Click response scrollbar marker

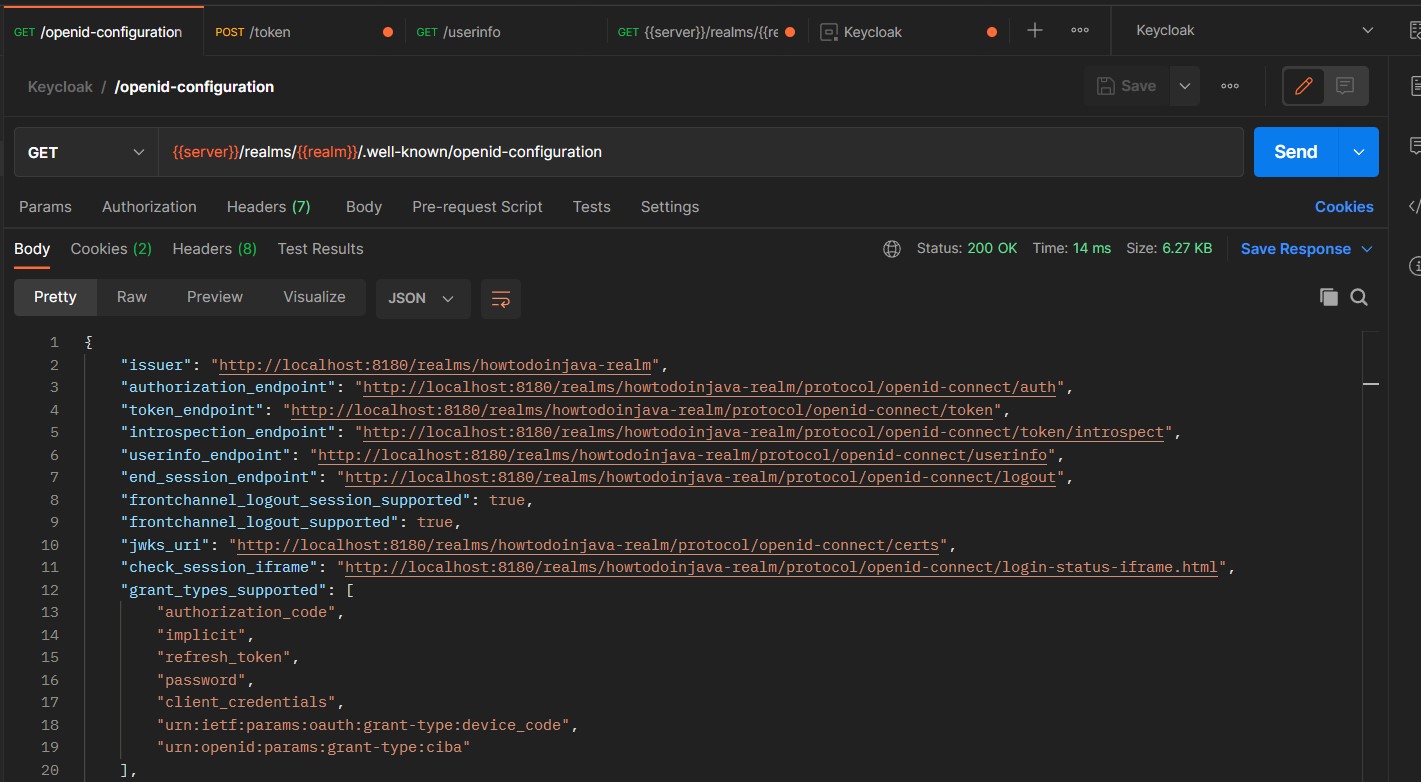pos(1371,383)
